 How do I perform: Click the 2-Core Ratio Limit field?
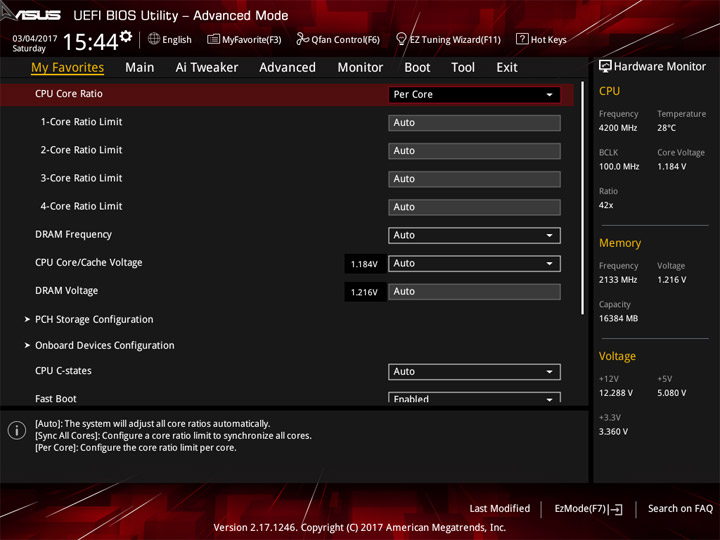click(474, 151)
